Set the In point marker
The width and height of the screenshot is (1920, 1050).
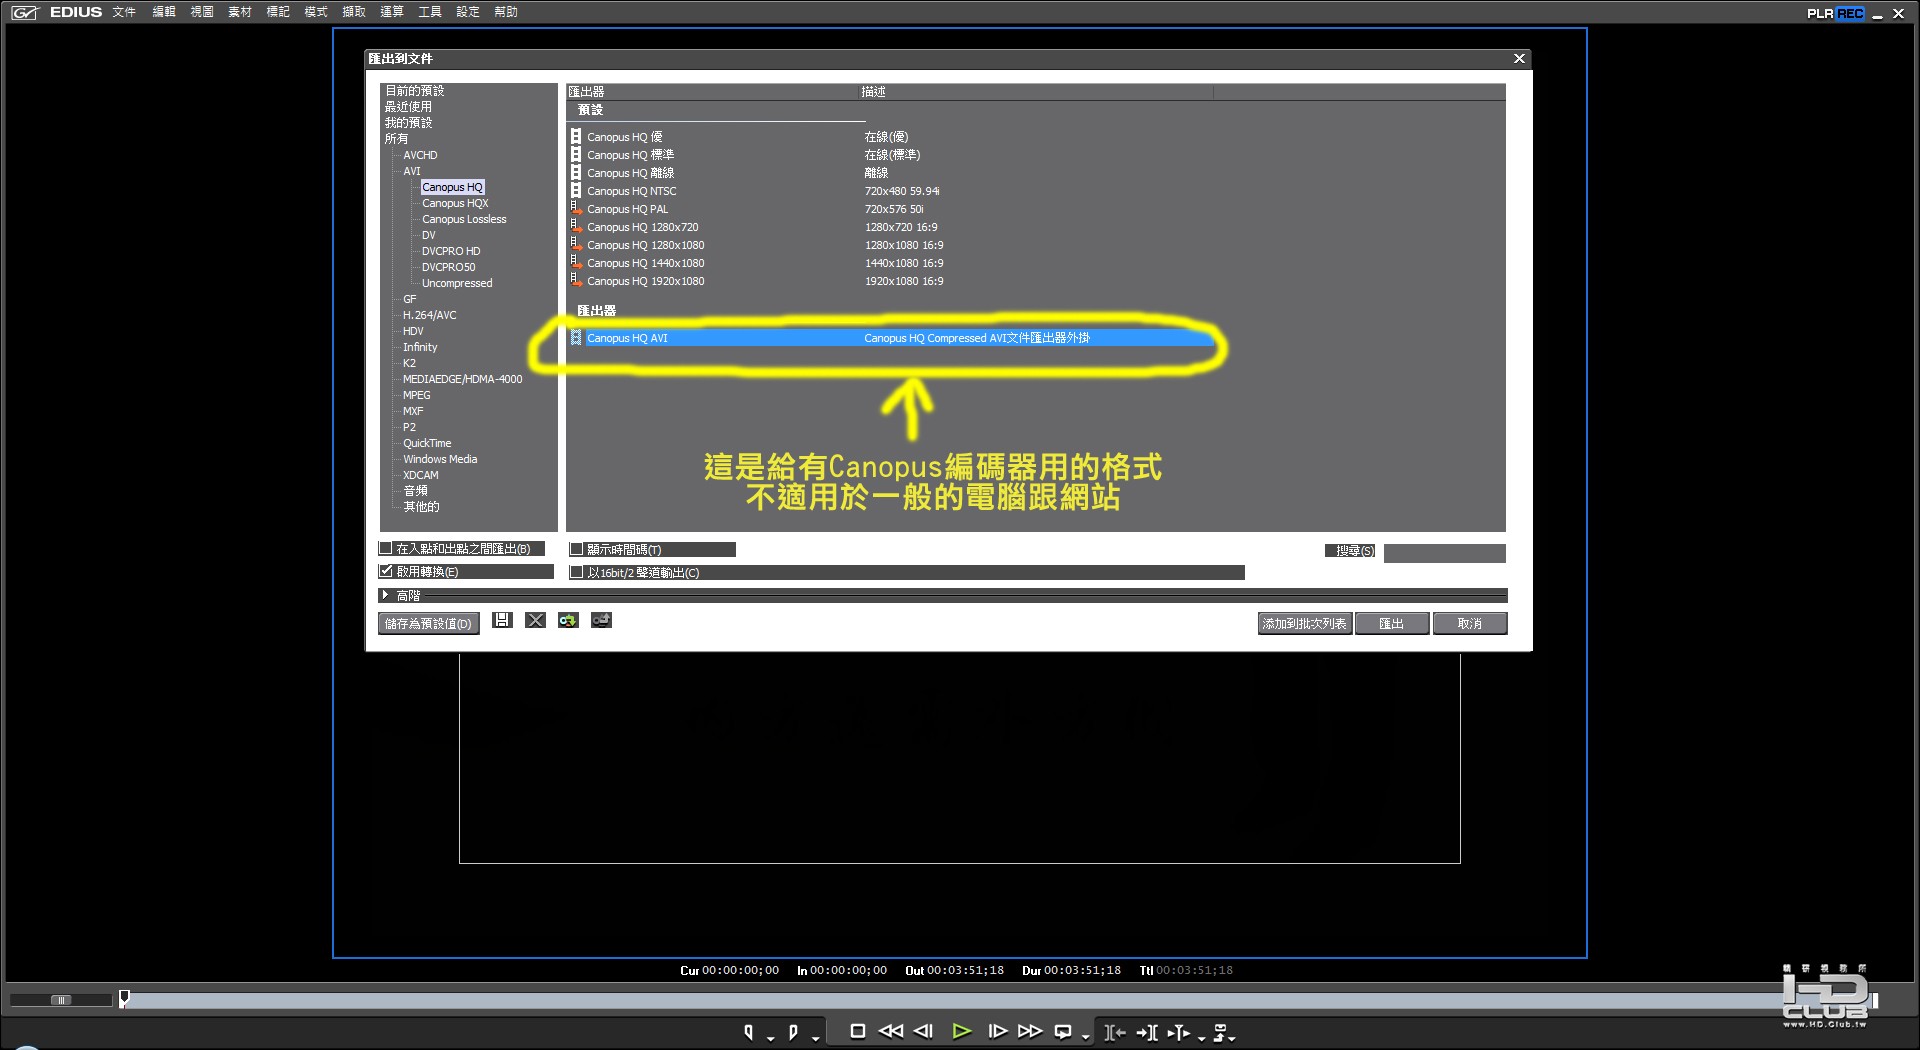click(749, 1032)
